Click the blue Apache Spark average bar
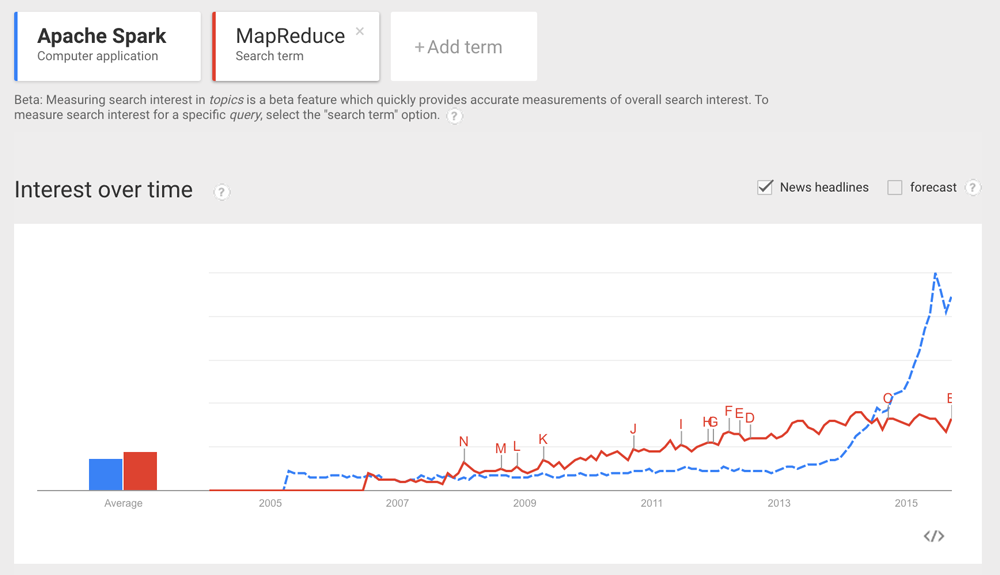1000x575 pixels. [x=106, y=474]
